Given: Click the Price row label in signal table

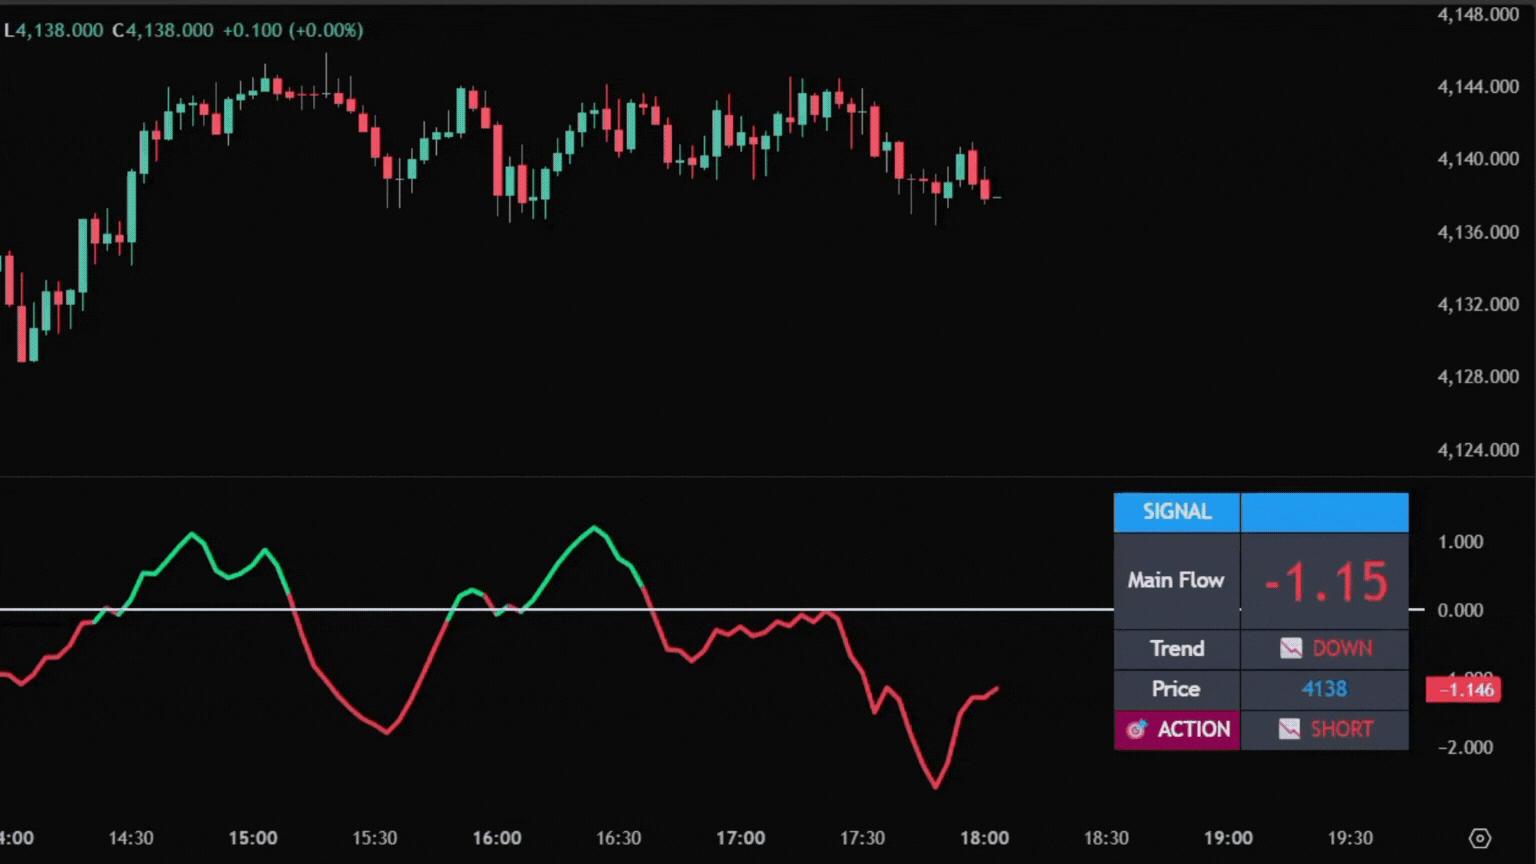Looking at the screenshot, I should click(x=1176, y=688).
